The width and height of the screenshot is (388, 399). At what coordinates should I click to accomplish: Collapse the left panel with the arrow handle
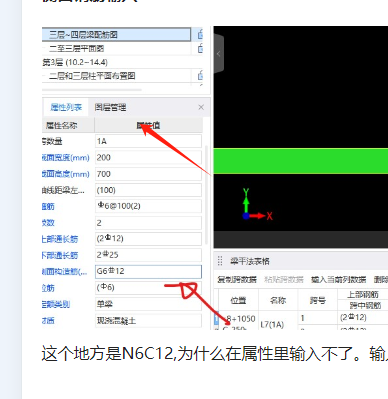pyautogui.click(x=219, y=54)
